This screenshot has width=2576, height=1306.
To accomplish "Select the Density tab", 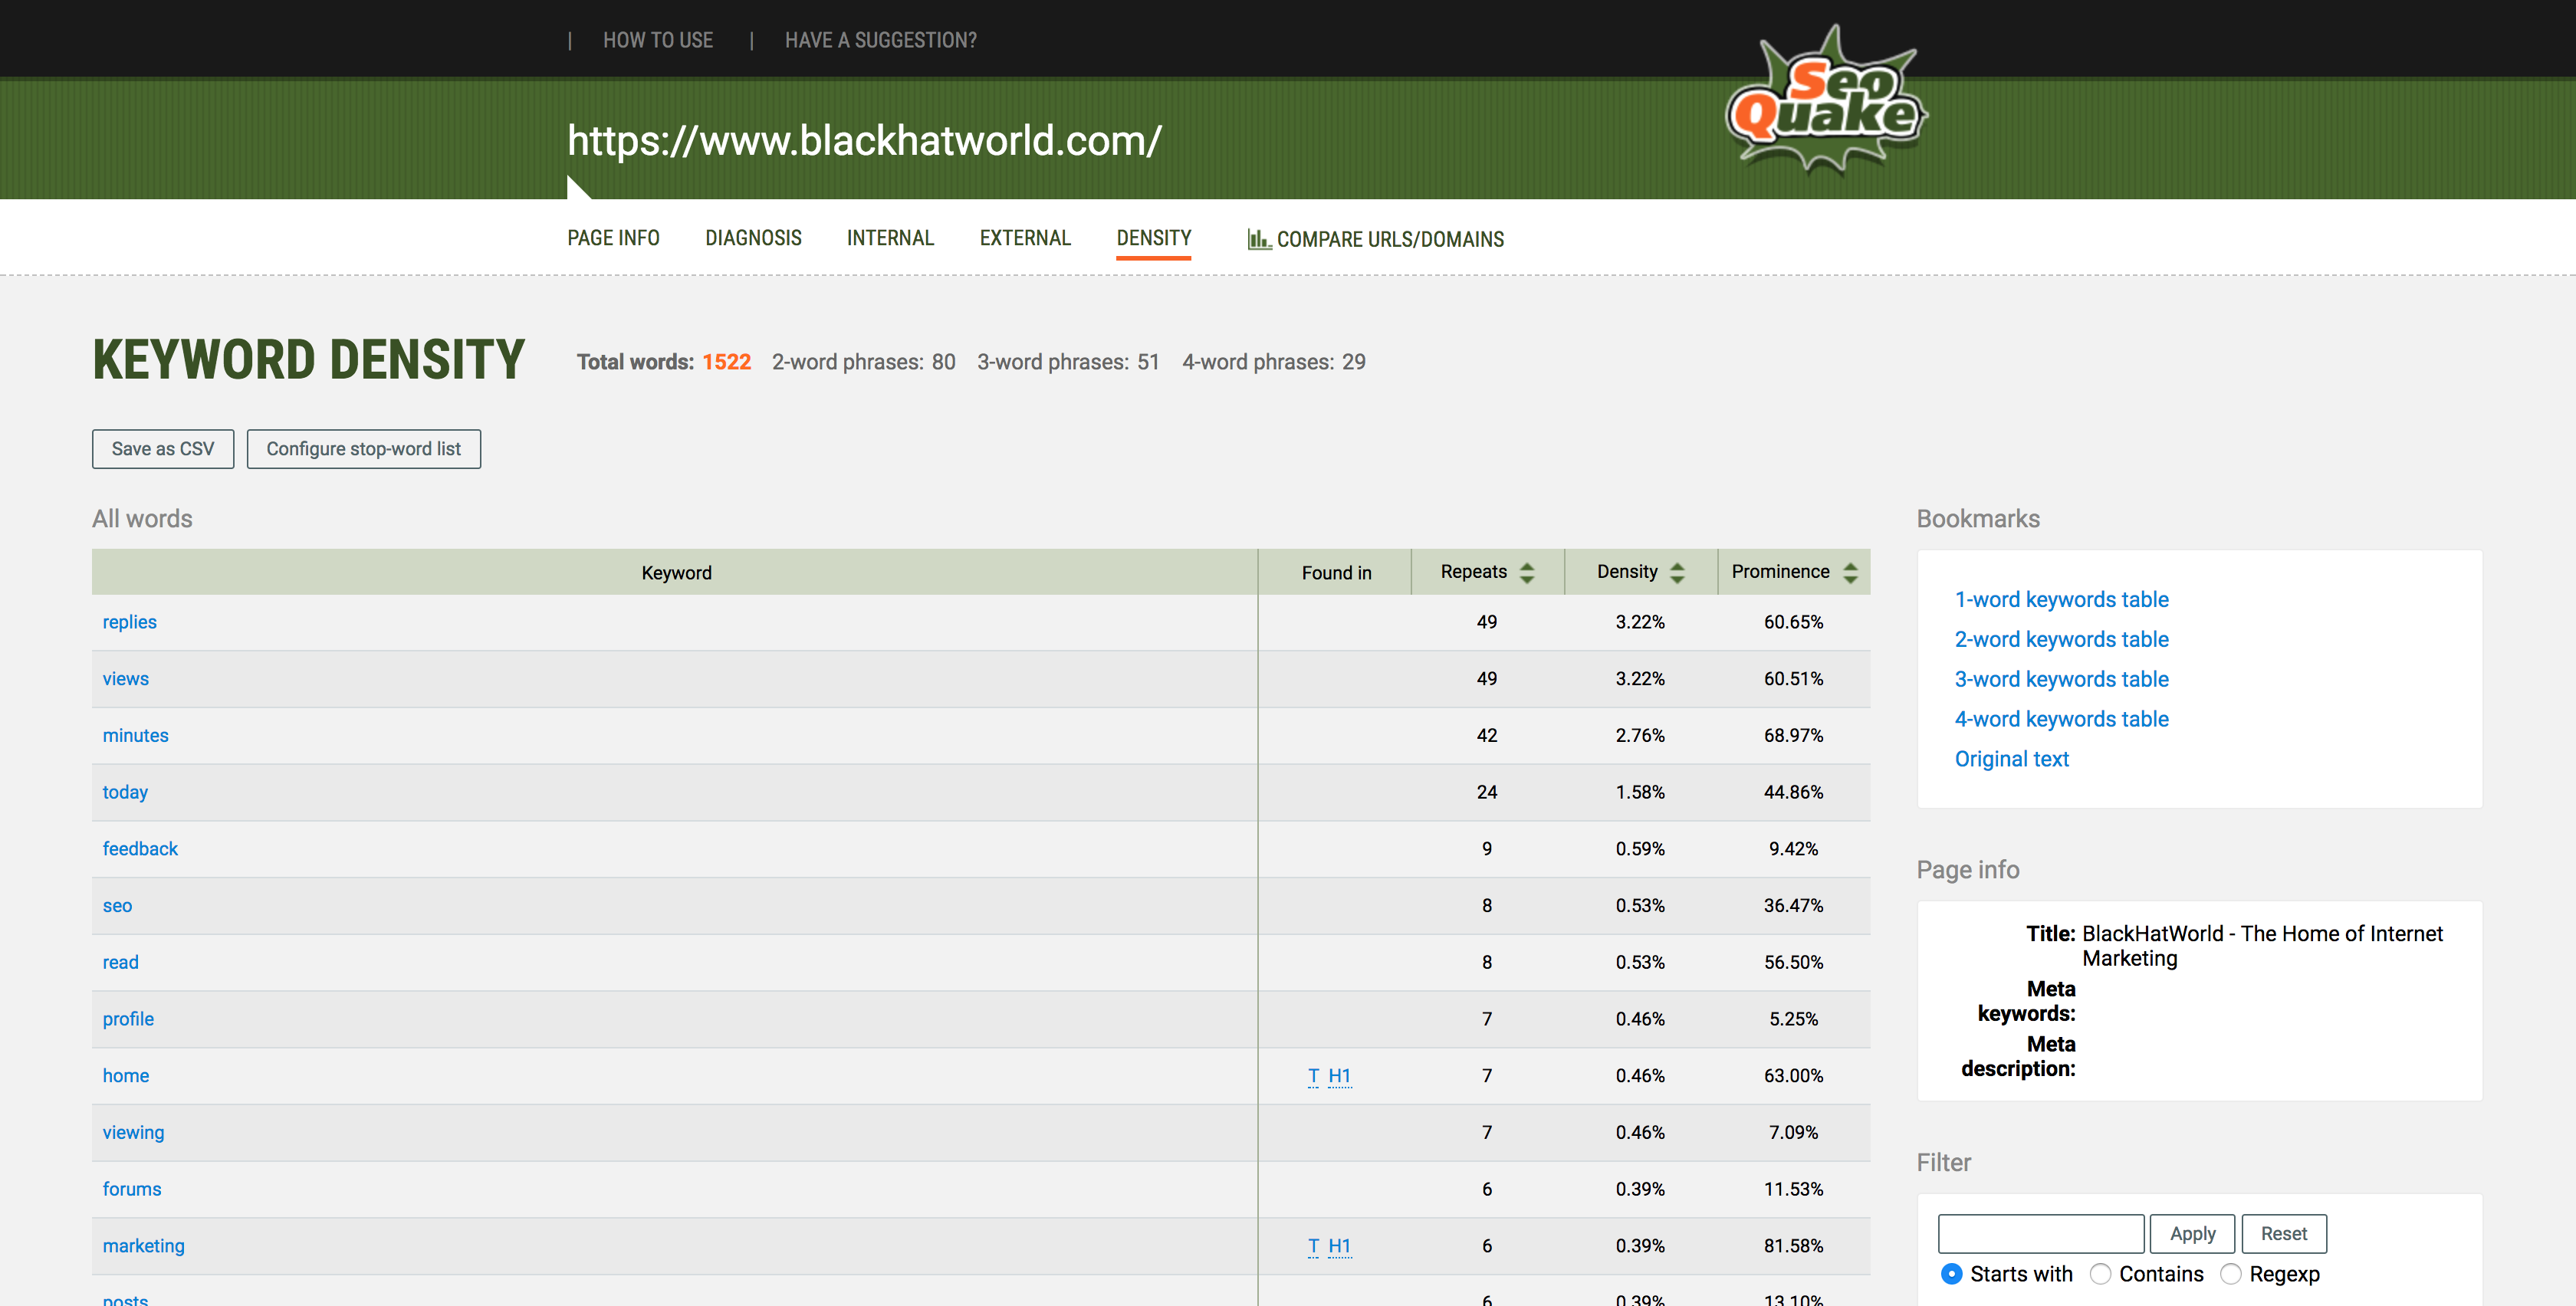I will coord(1154,238).
